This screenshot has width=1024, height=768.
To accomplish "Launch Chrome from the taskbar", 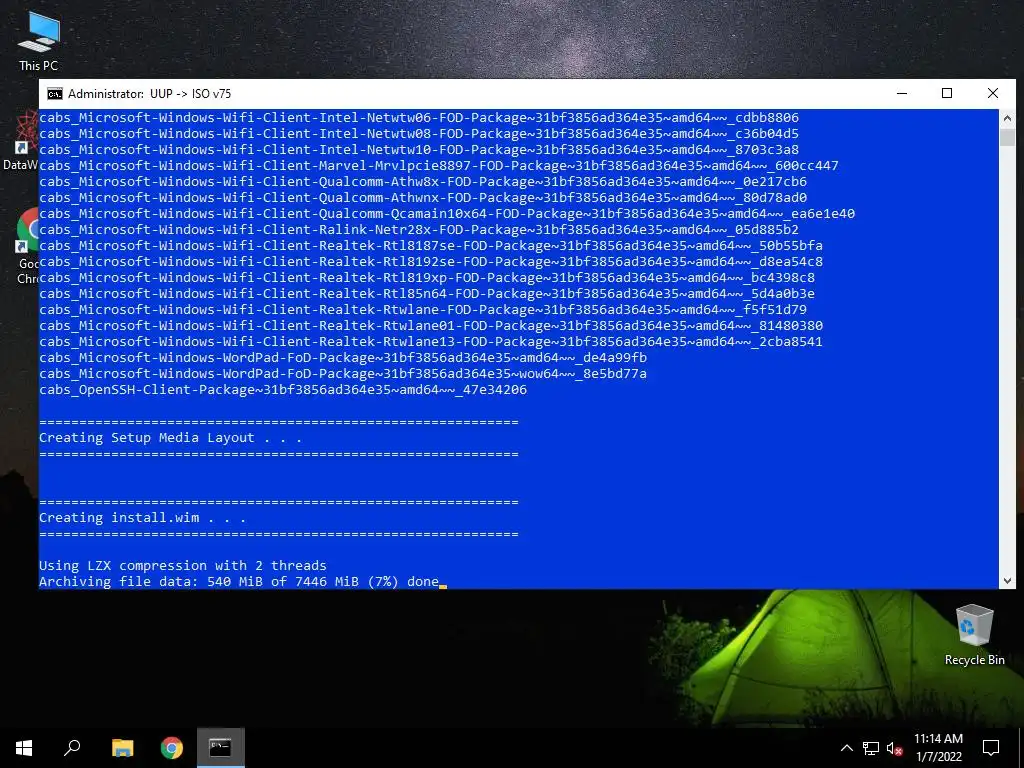I will [172, 748].
